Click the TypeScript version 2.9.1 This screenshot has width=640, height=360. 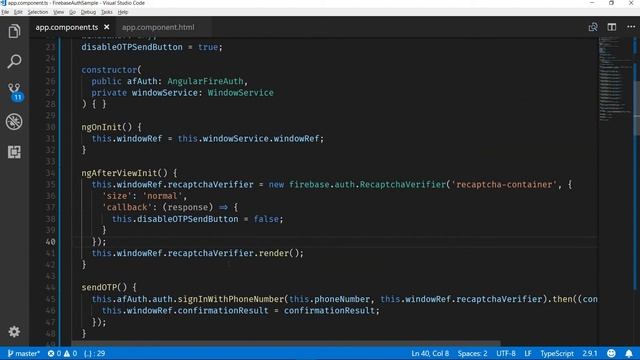(589, 353)
